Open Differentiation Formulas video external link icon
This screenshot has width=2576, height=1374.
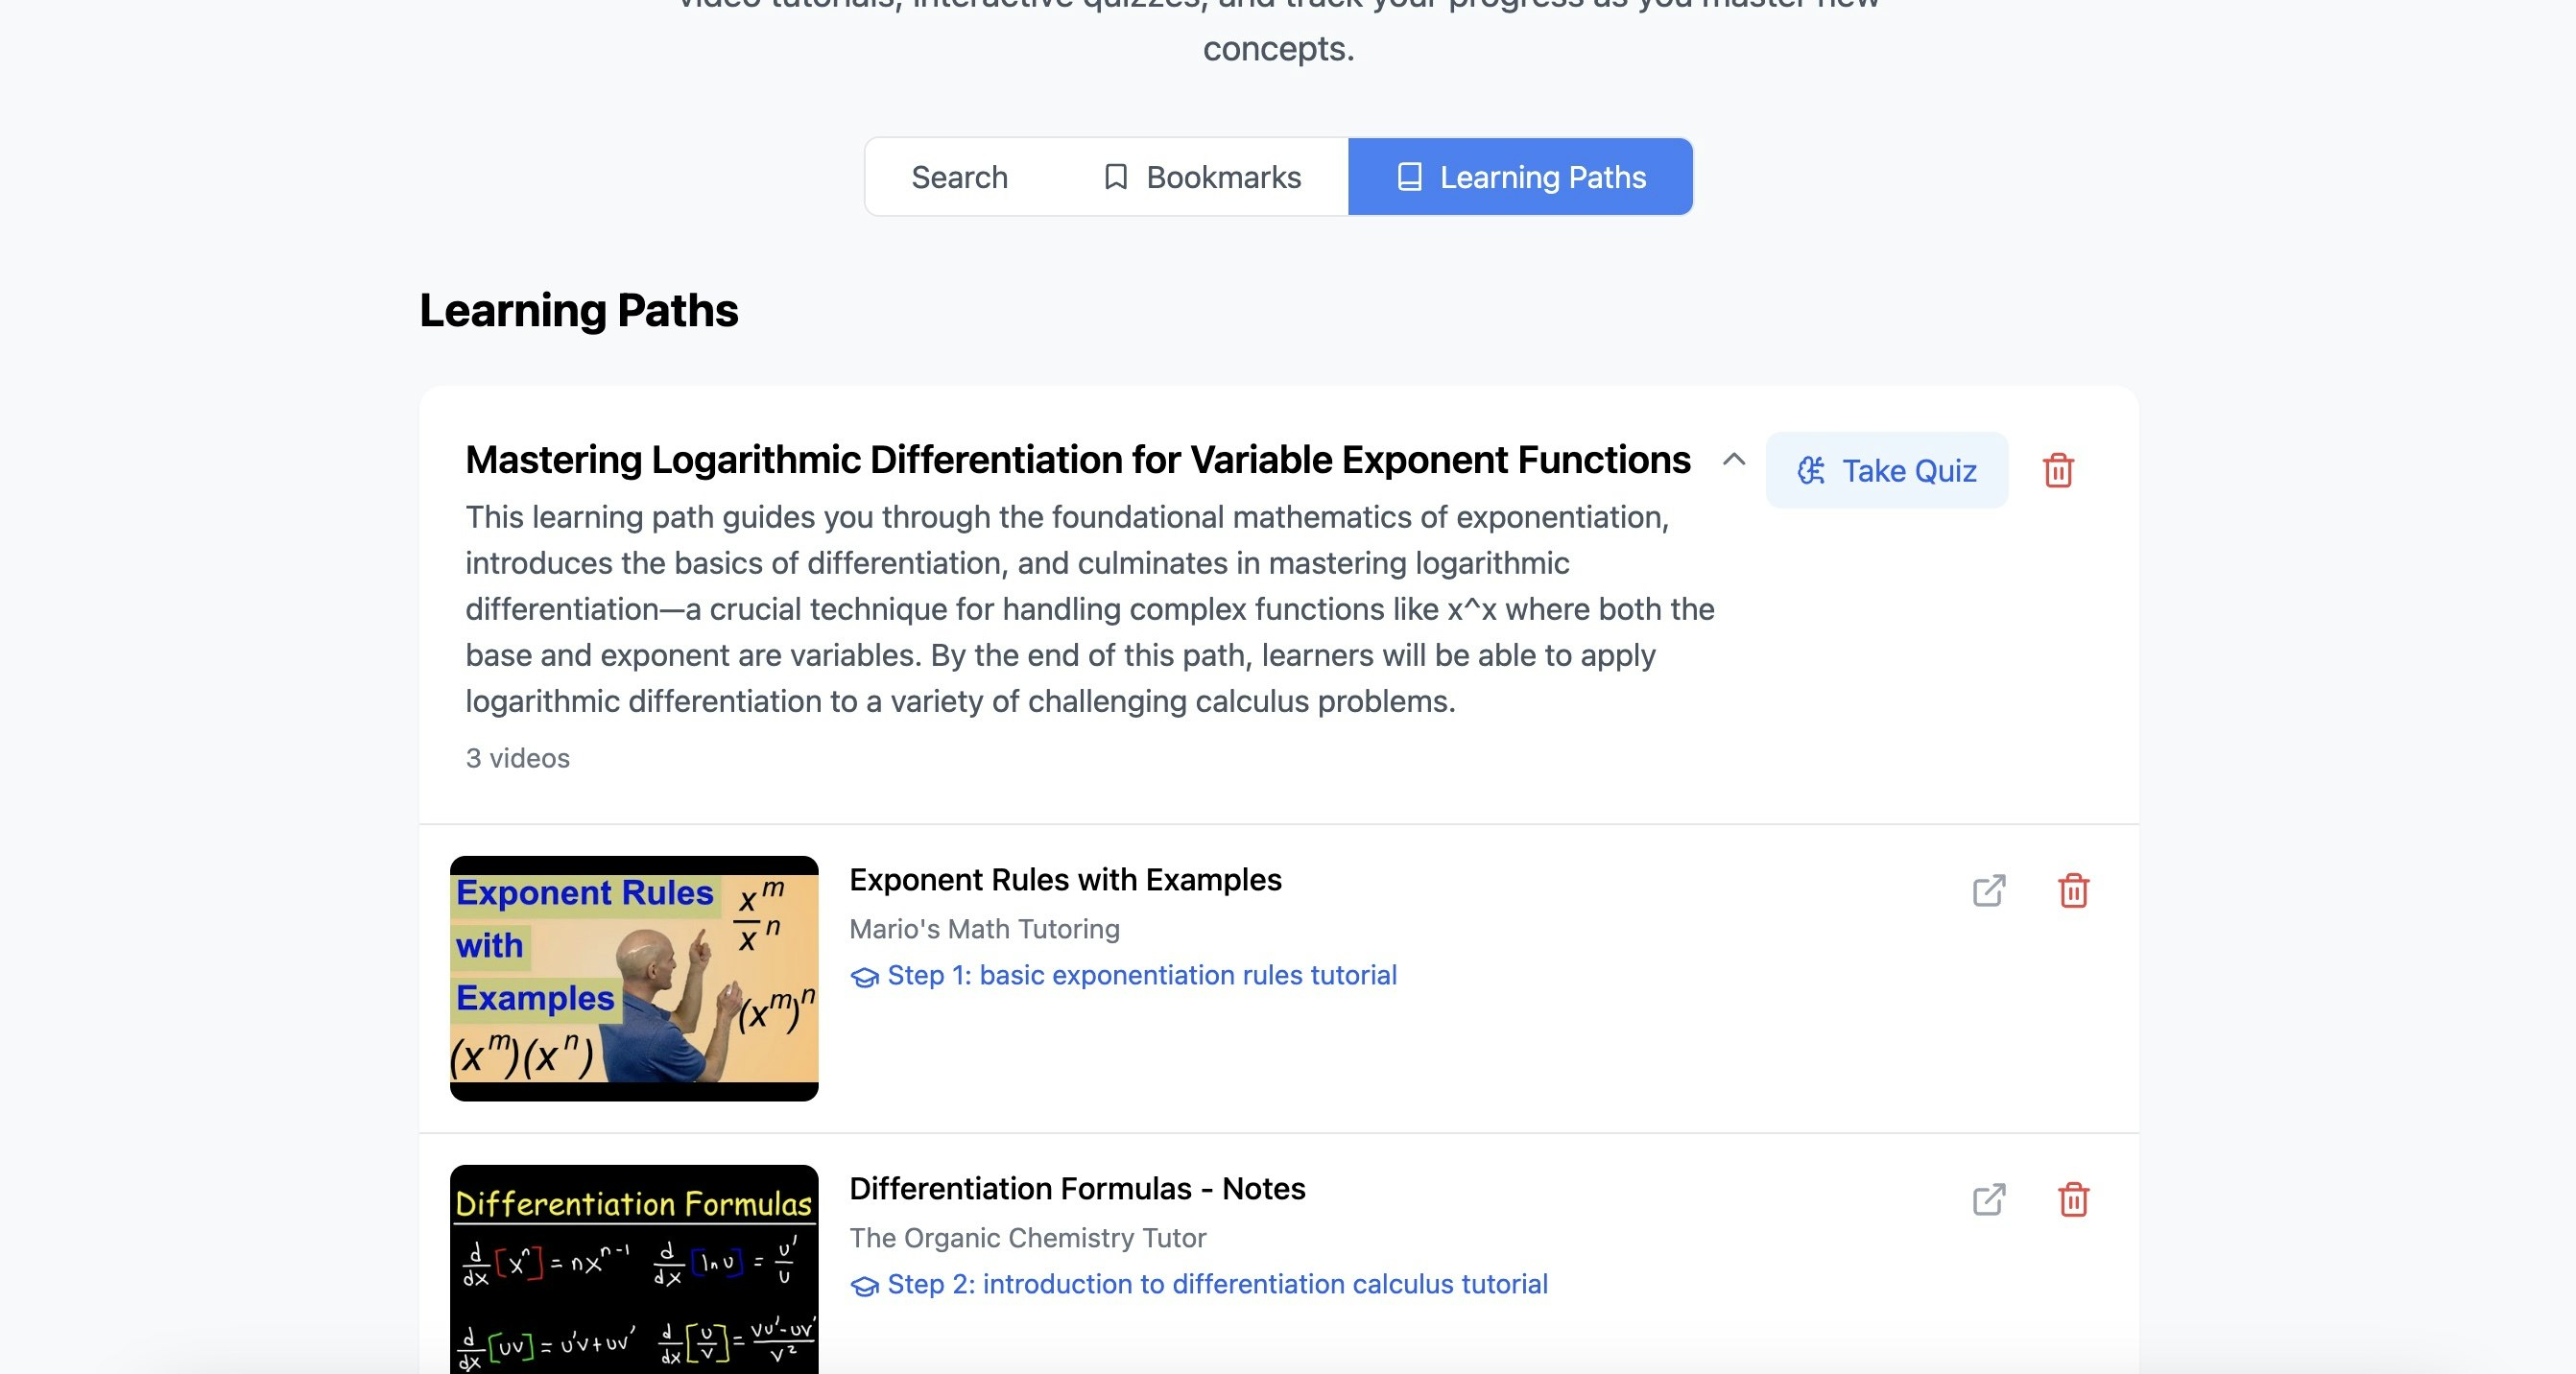[x=1988, y=1199]
